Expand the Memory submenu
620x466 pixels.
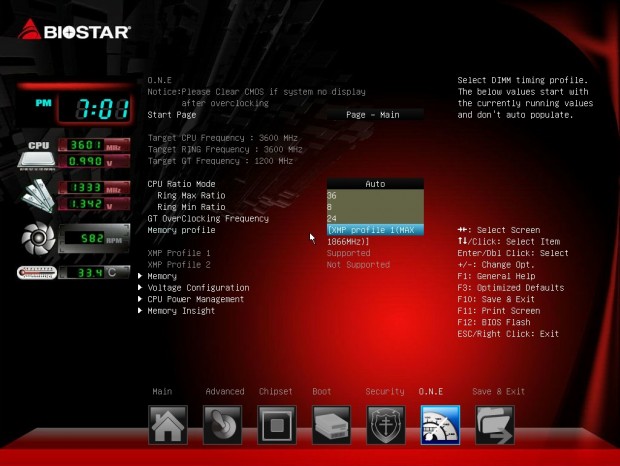[x=162, y=276]
